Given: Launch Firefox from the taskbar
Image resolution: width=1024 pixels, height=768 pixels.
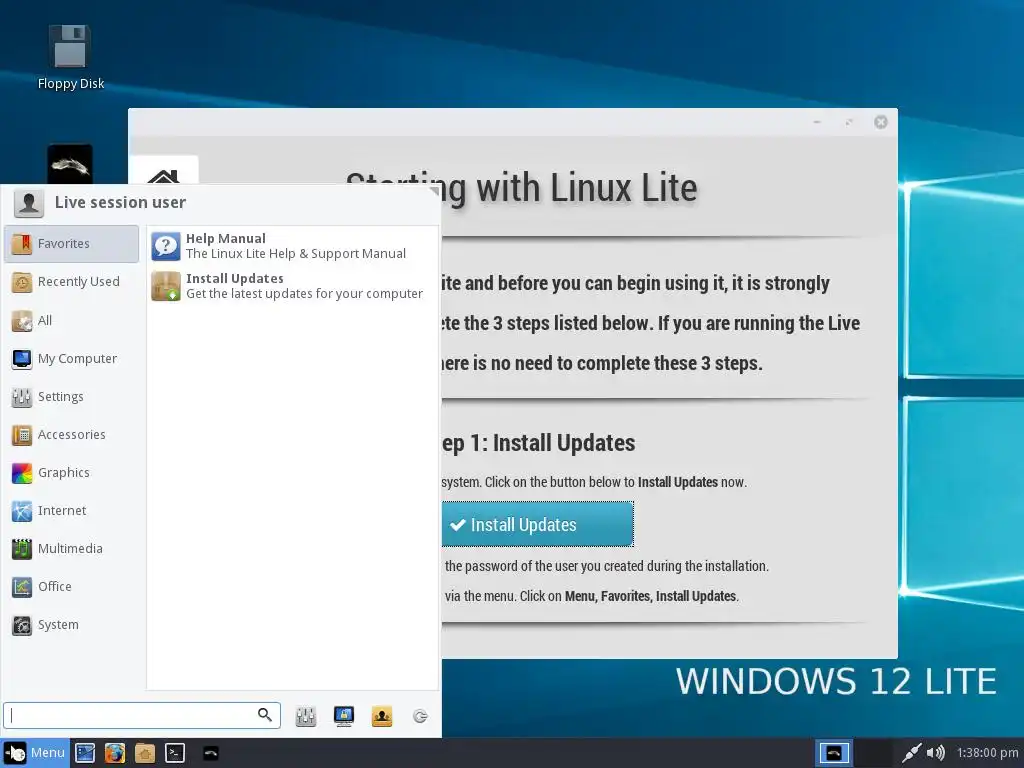Looking at the screenshot, I should [115, 753].
